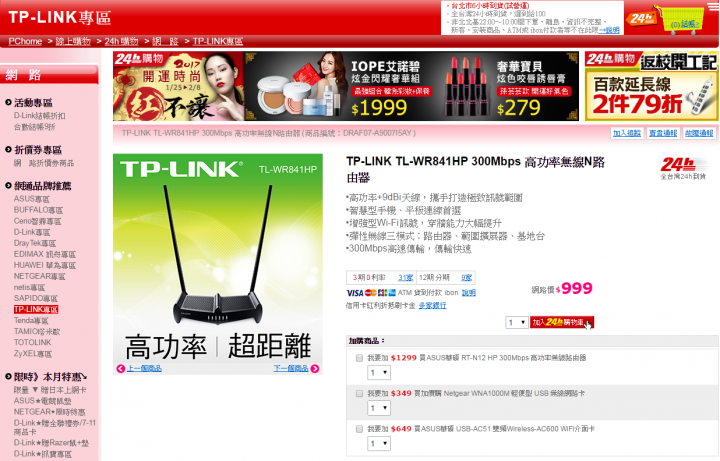
Task: Select TP-LINK專區 in the brand sidebar
Action: [x=36, y=309]
